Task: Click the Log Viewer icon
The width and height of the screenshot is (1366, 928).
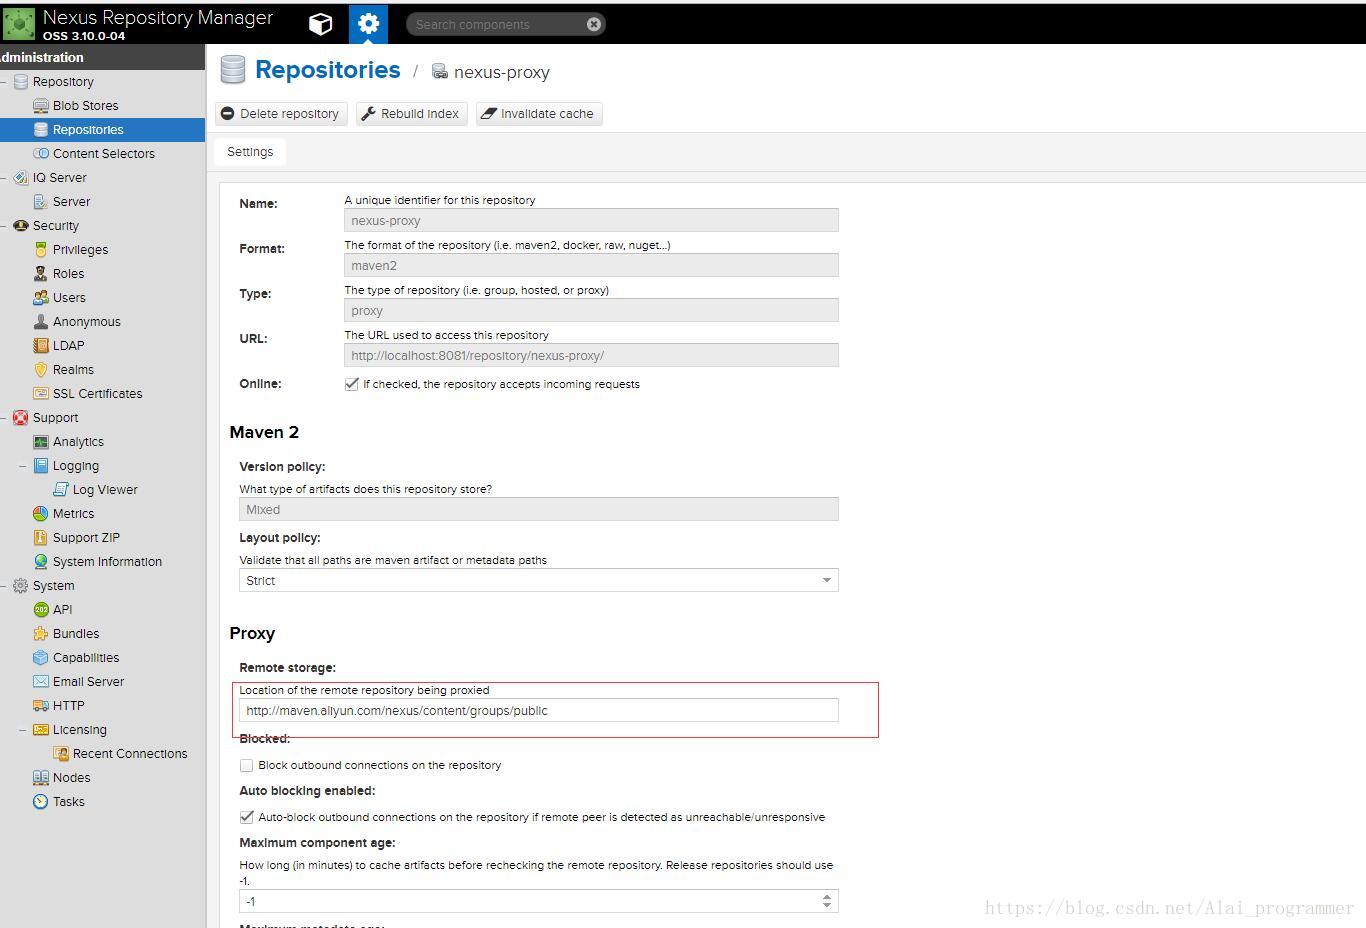Action: 60,489
